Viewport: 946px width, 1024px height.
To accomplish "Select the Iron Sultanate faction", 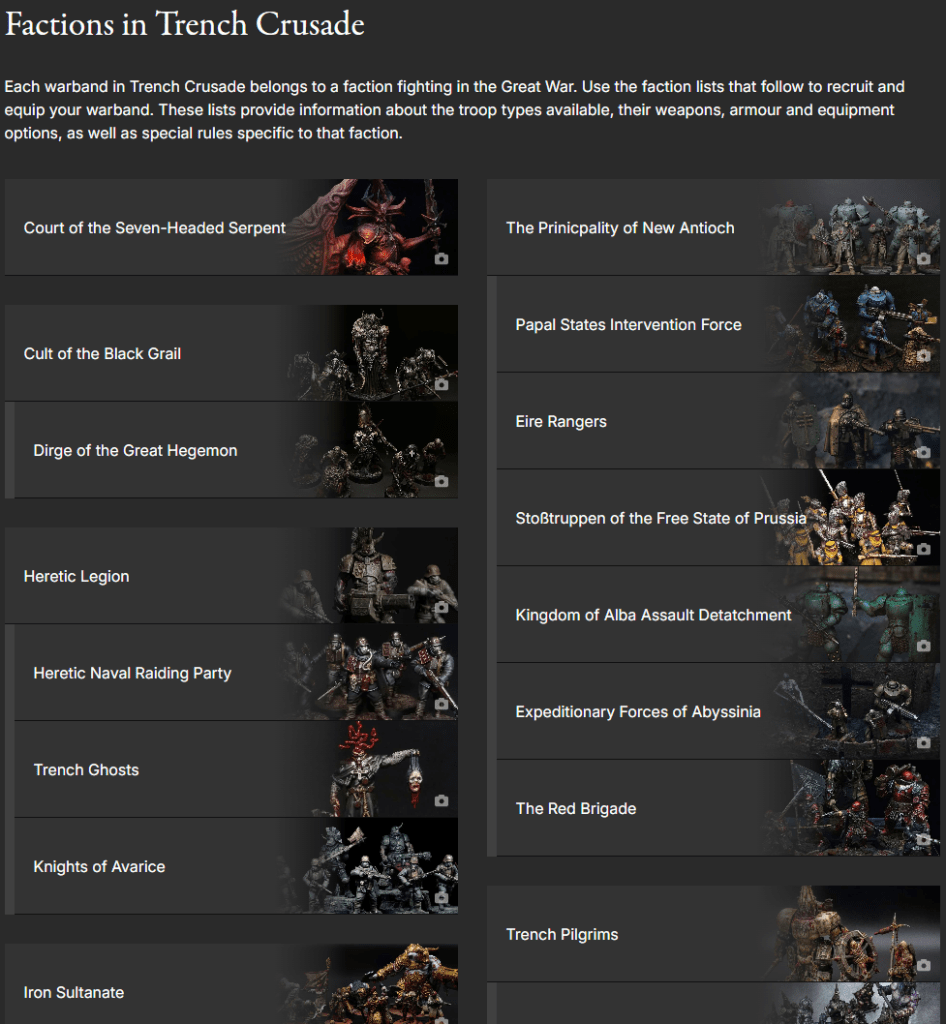I will click(x=74, y=993).
